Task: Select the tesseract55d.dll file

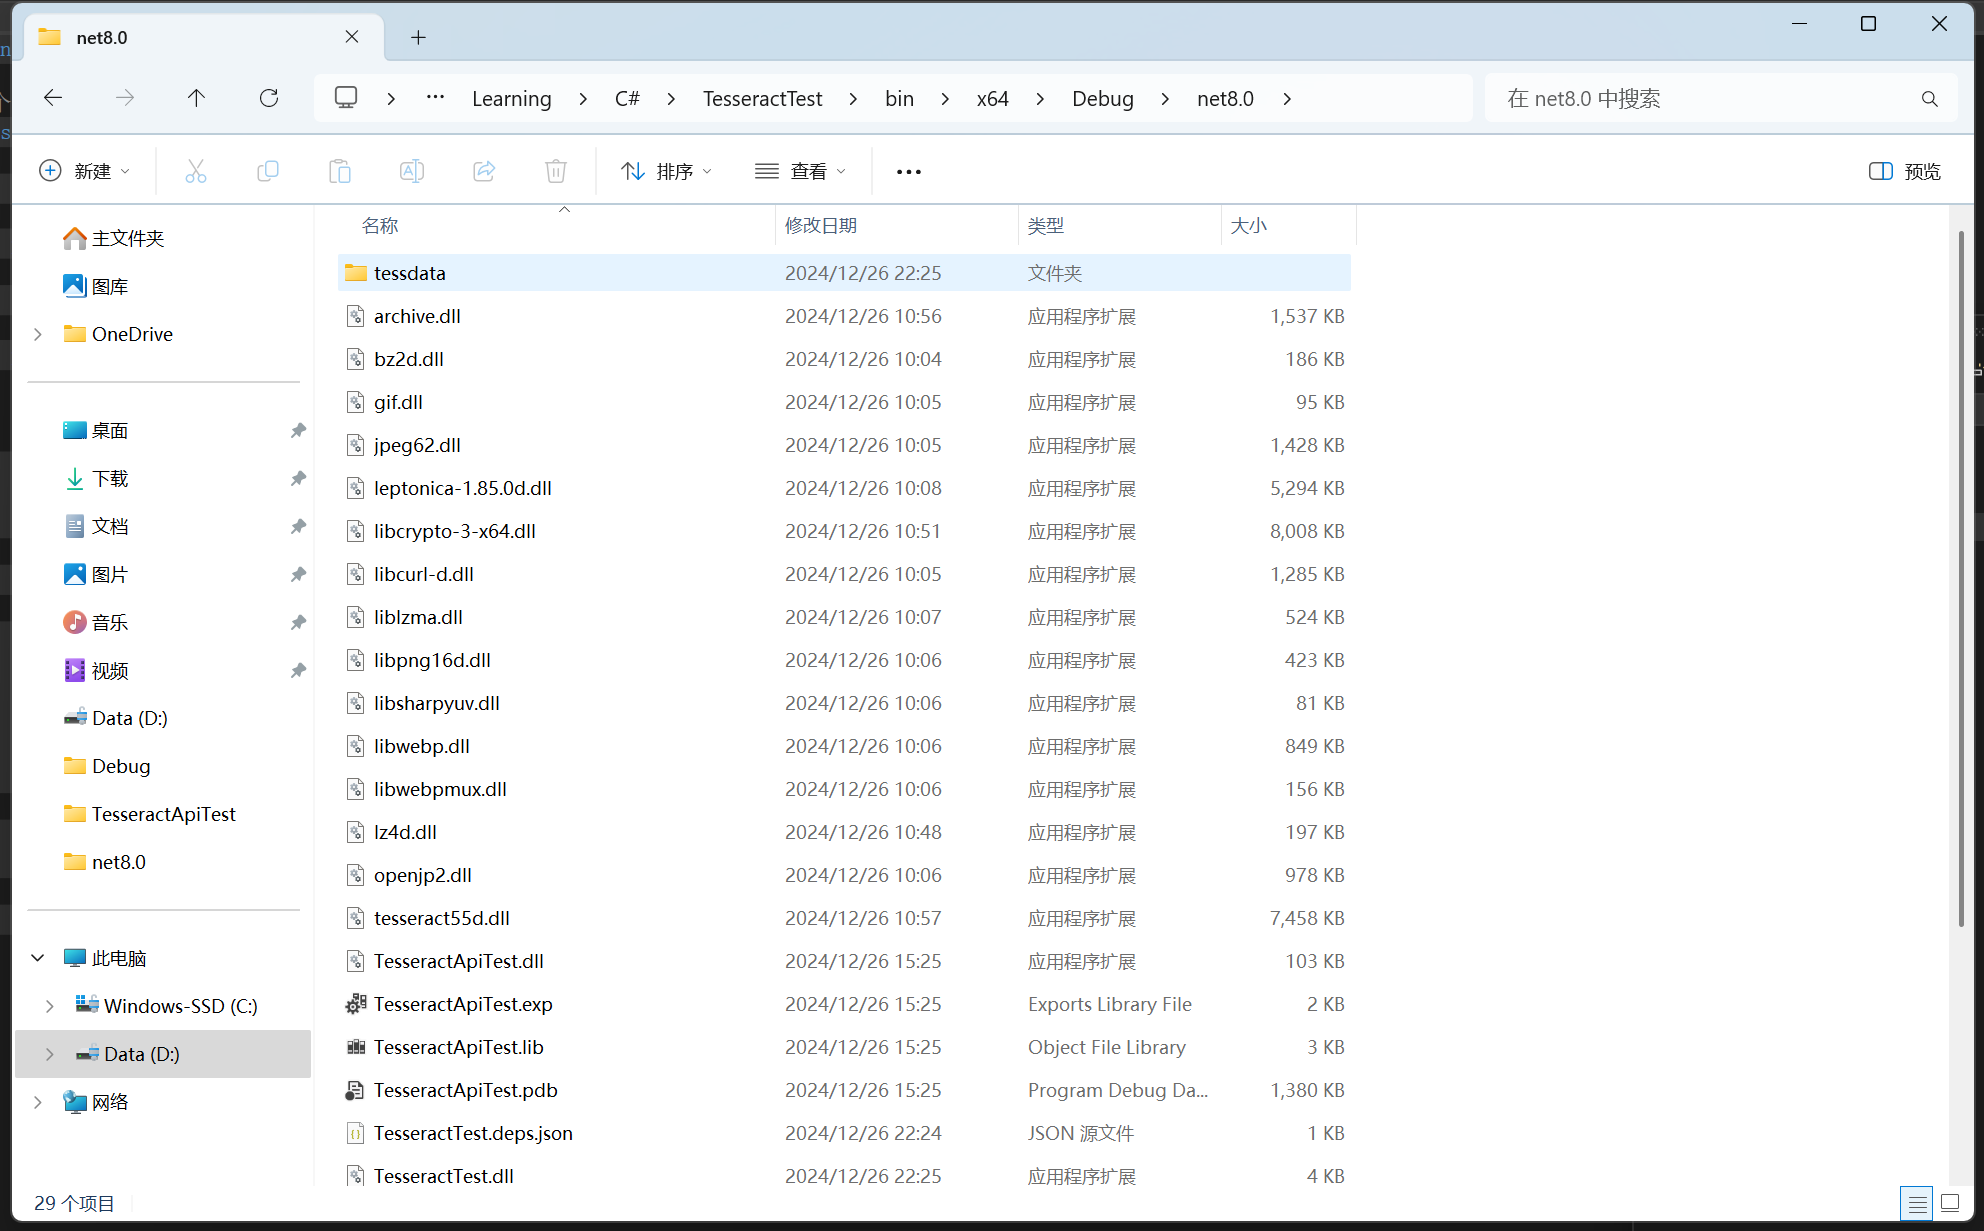Action: (x=844, y=918)
